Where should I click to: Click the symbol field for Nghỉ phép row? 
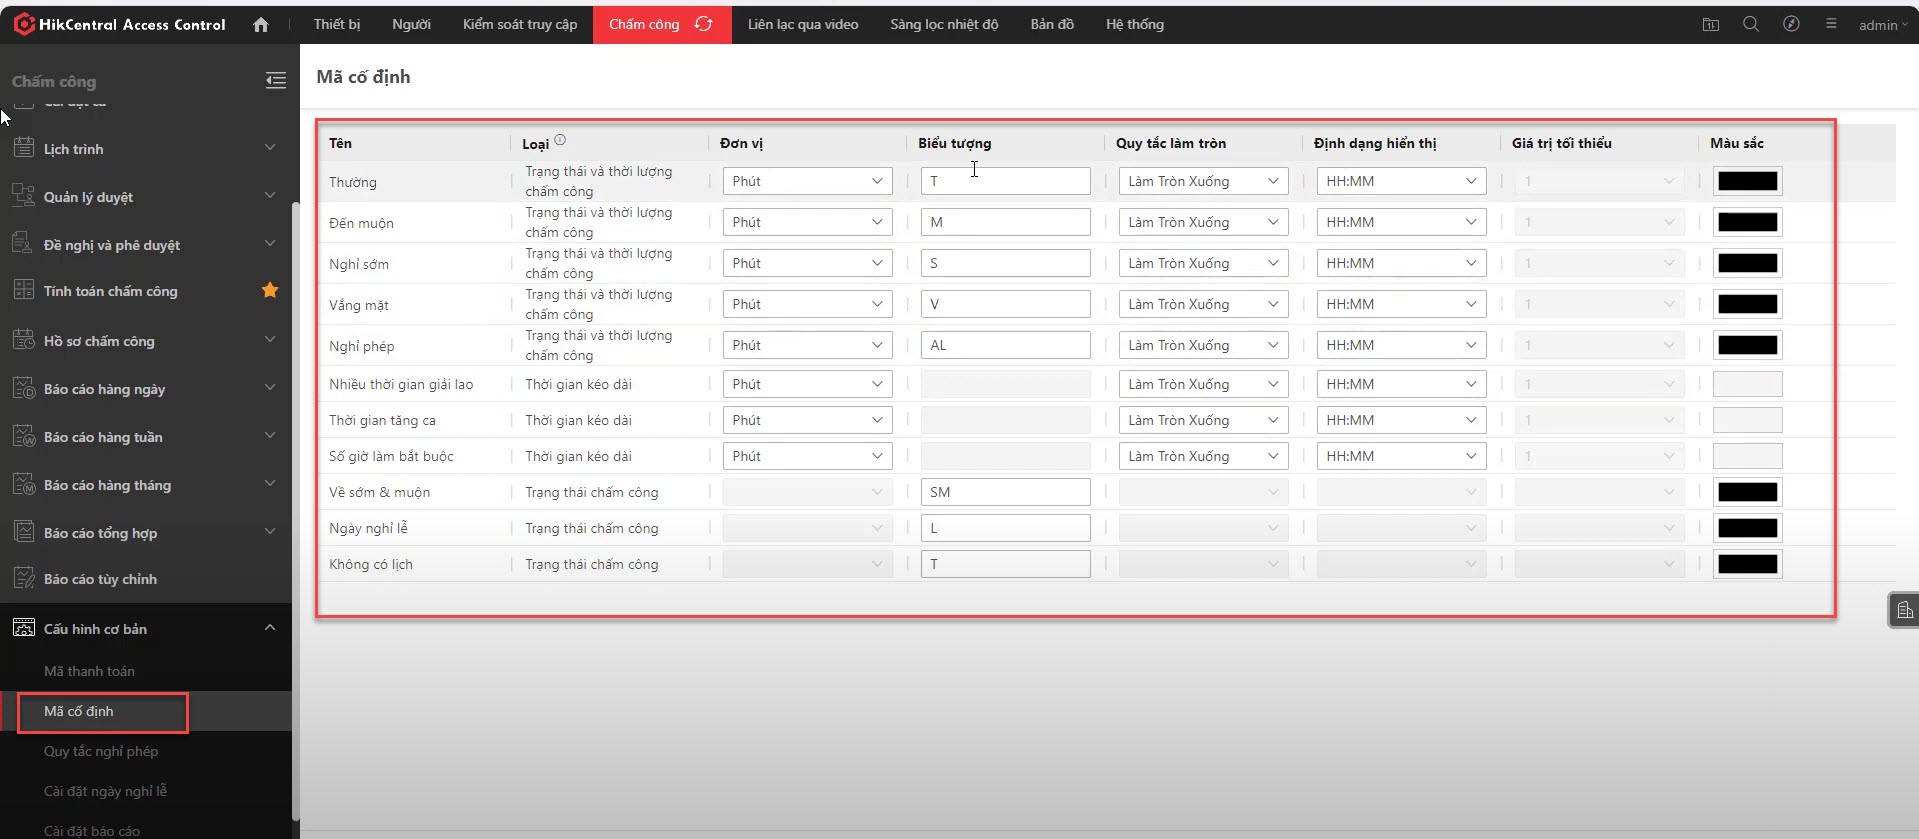(x=1005, y=345)
